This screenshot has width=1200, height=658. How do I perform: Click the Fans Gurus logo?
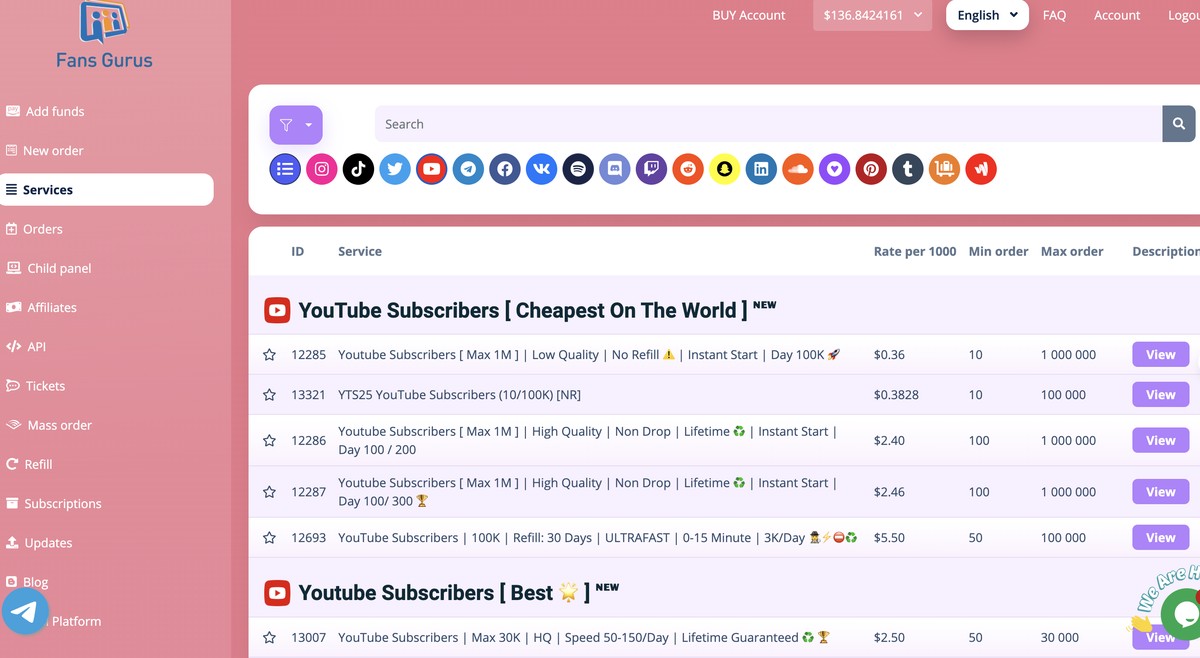click(x=104, y=36)
